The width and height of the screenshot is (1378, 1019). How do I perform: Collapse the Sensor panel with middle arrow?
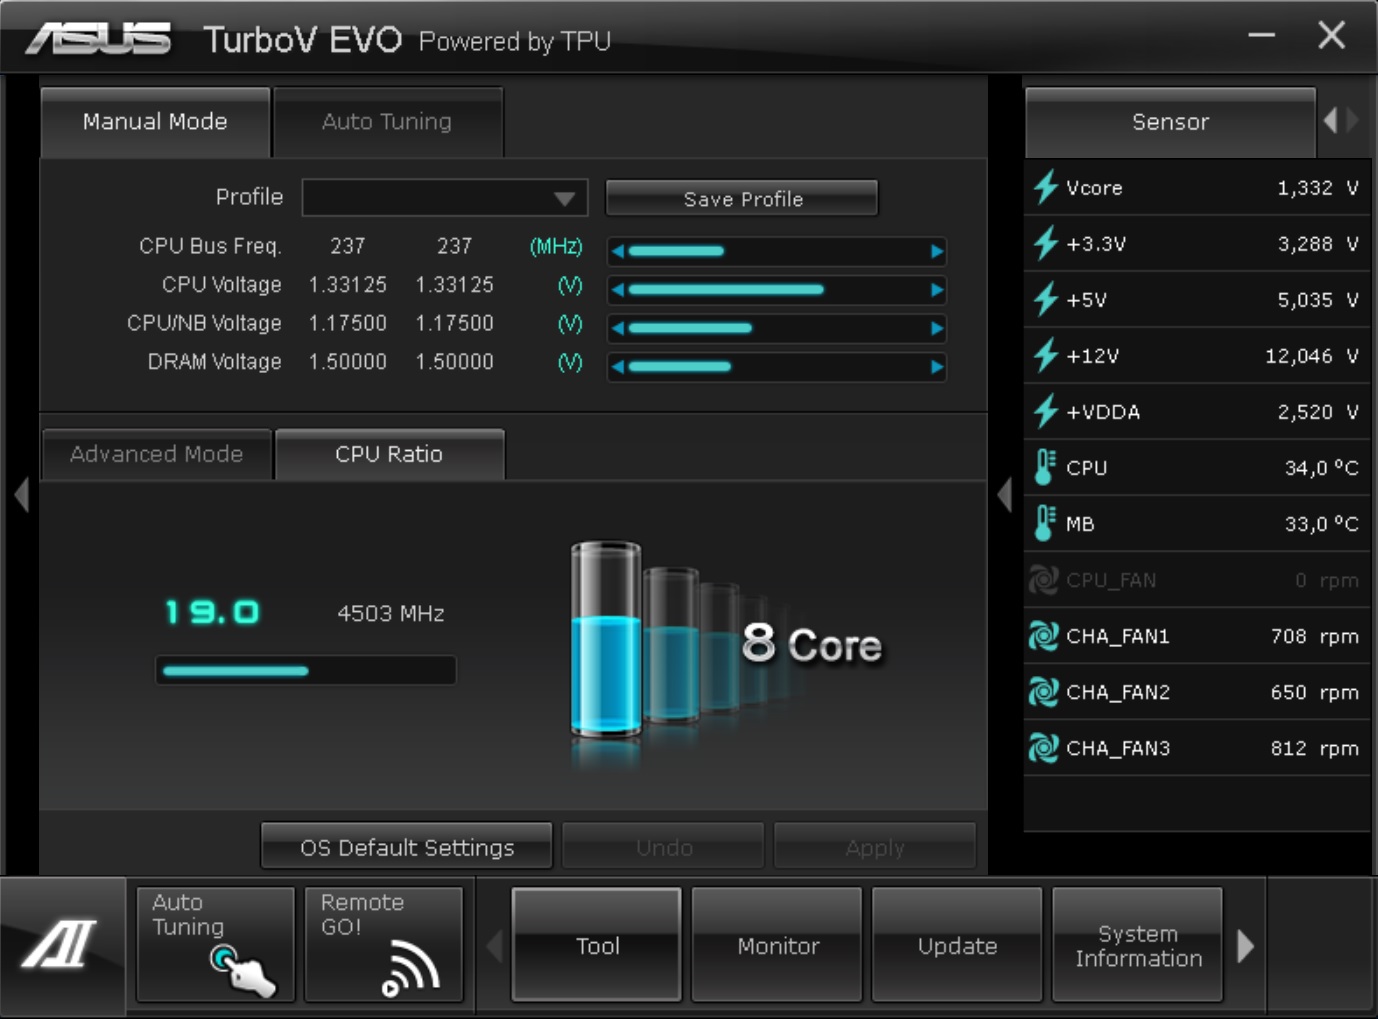(x=1005, y=495)
